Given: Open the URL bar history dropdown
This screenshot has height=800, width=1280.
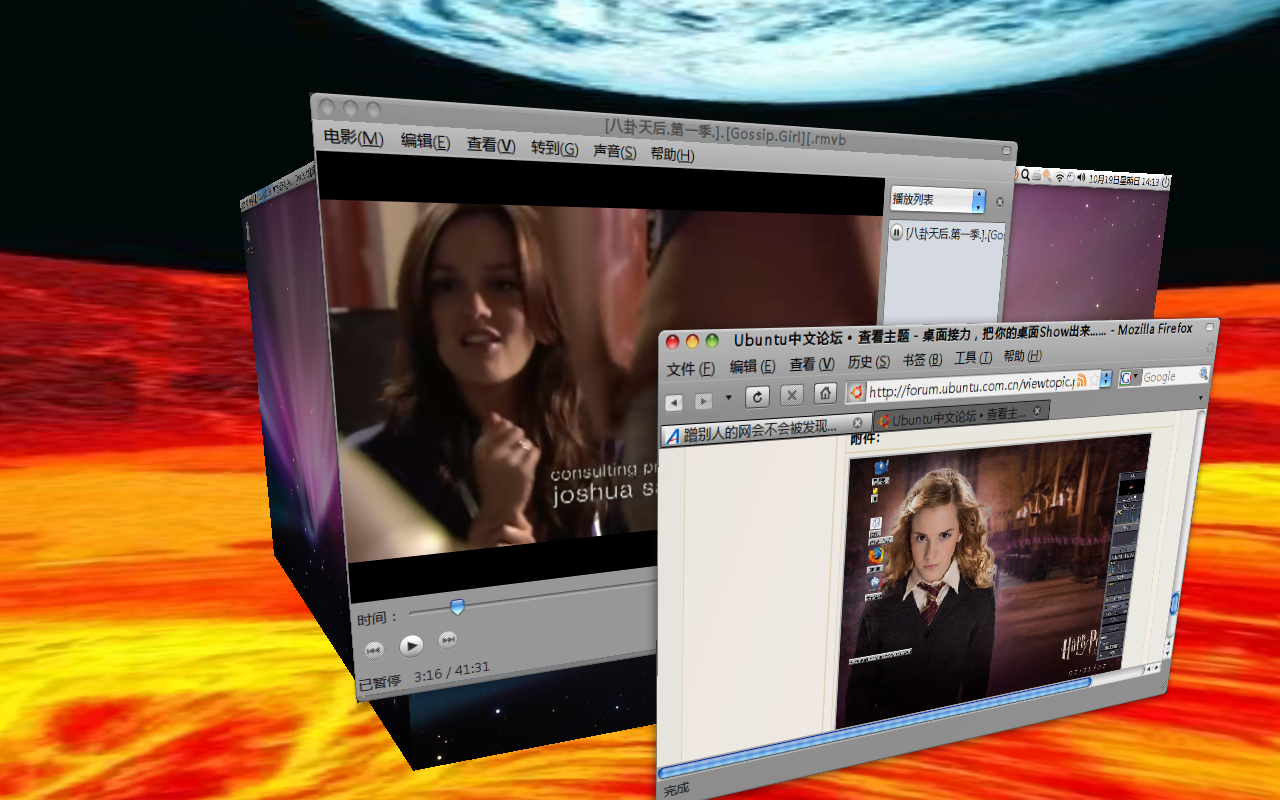Looking at the screenshot, I should pyautogui.click(x=1106, y=379).
